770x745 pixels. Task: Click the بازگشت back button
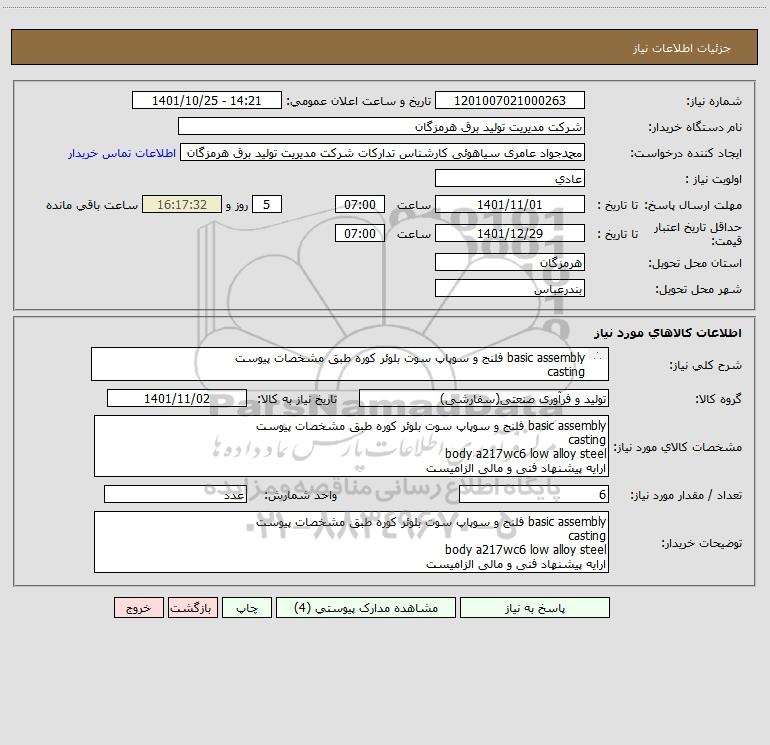pyautogui.click(x=192, y=608)
